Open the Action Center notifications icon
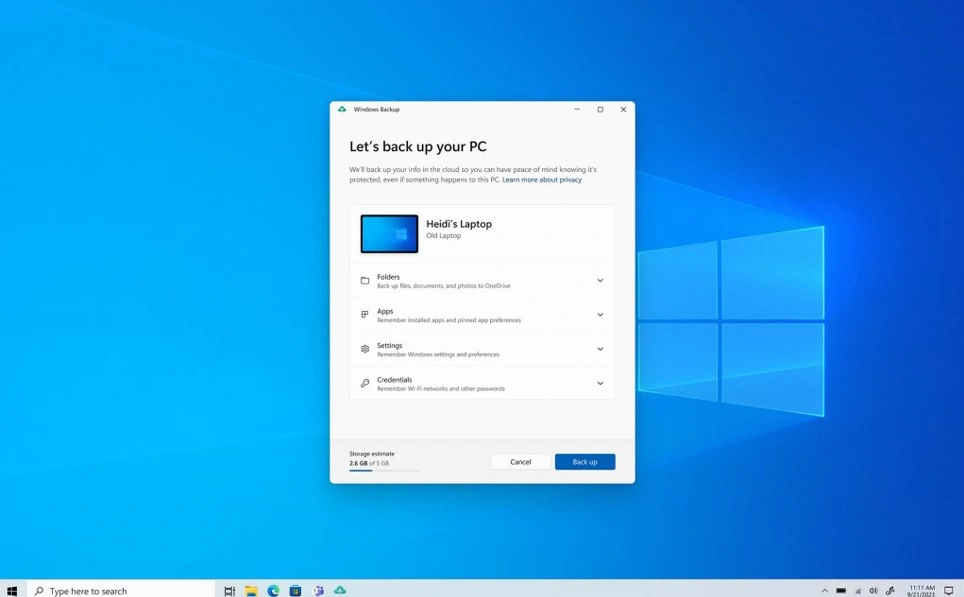Image resolution: width=964 pixels, height=597 pixels. [949, 591]
